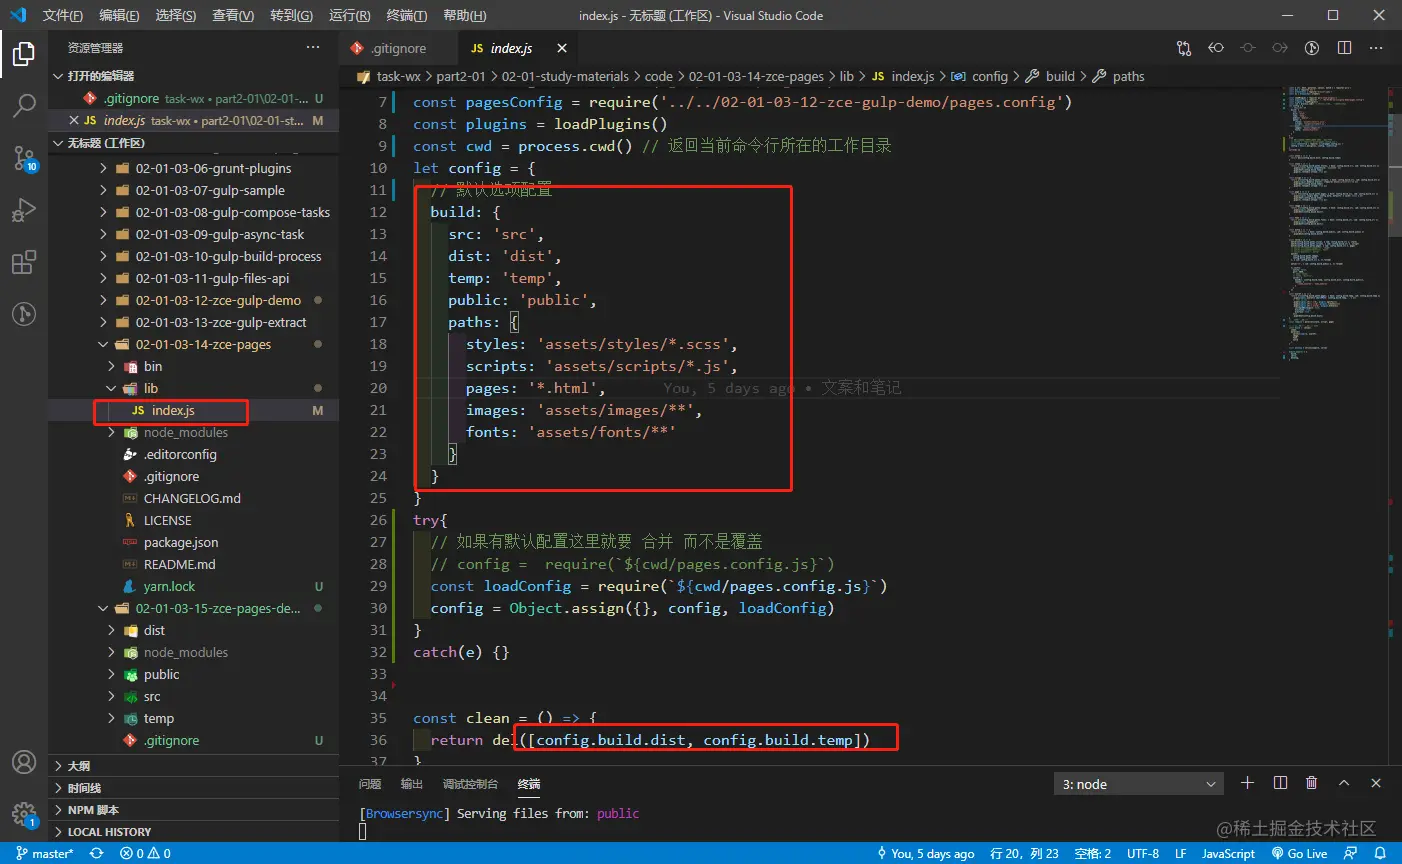This screenshot has height=864, width=1402.
Task: Add a new terminal with plus icon
Action: (1247, 783)
